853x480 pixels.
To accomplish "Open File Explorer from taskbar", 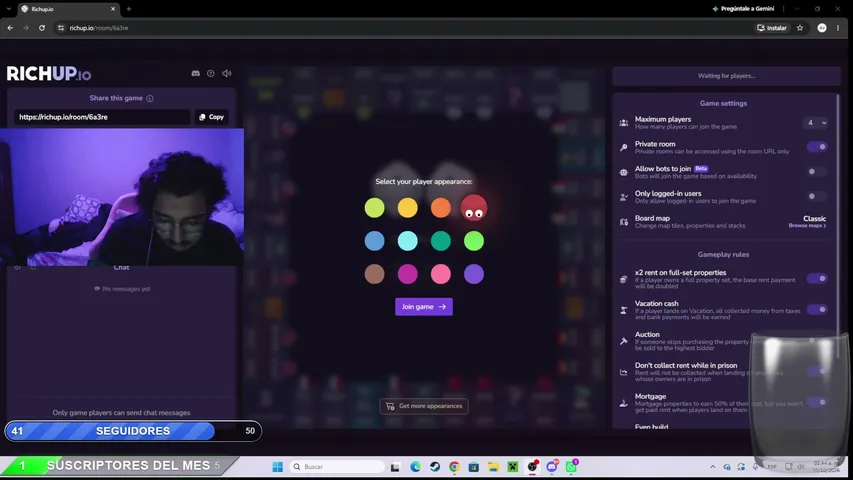I will [493, 467].
